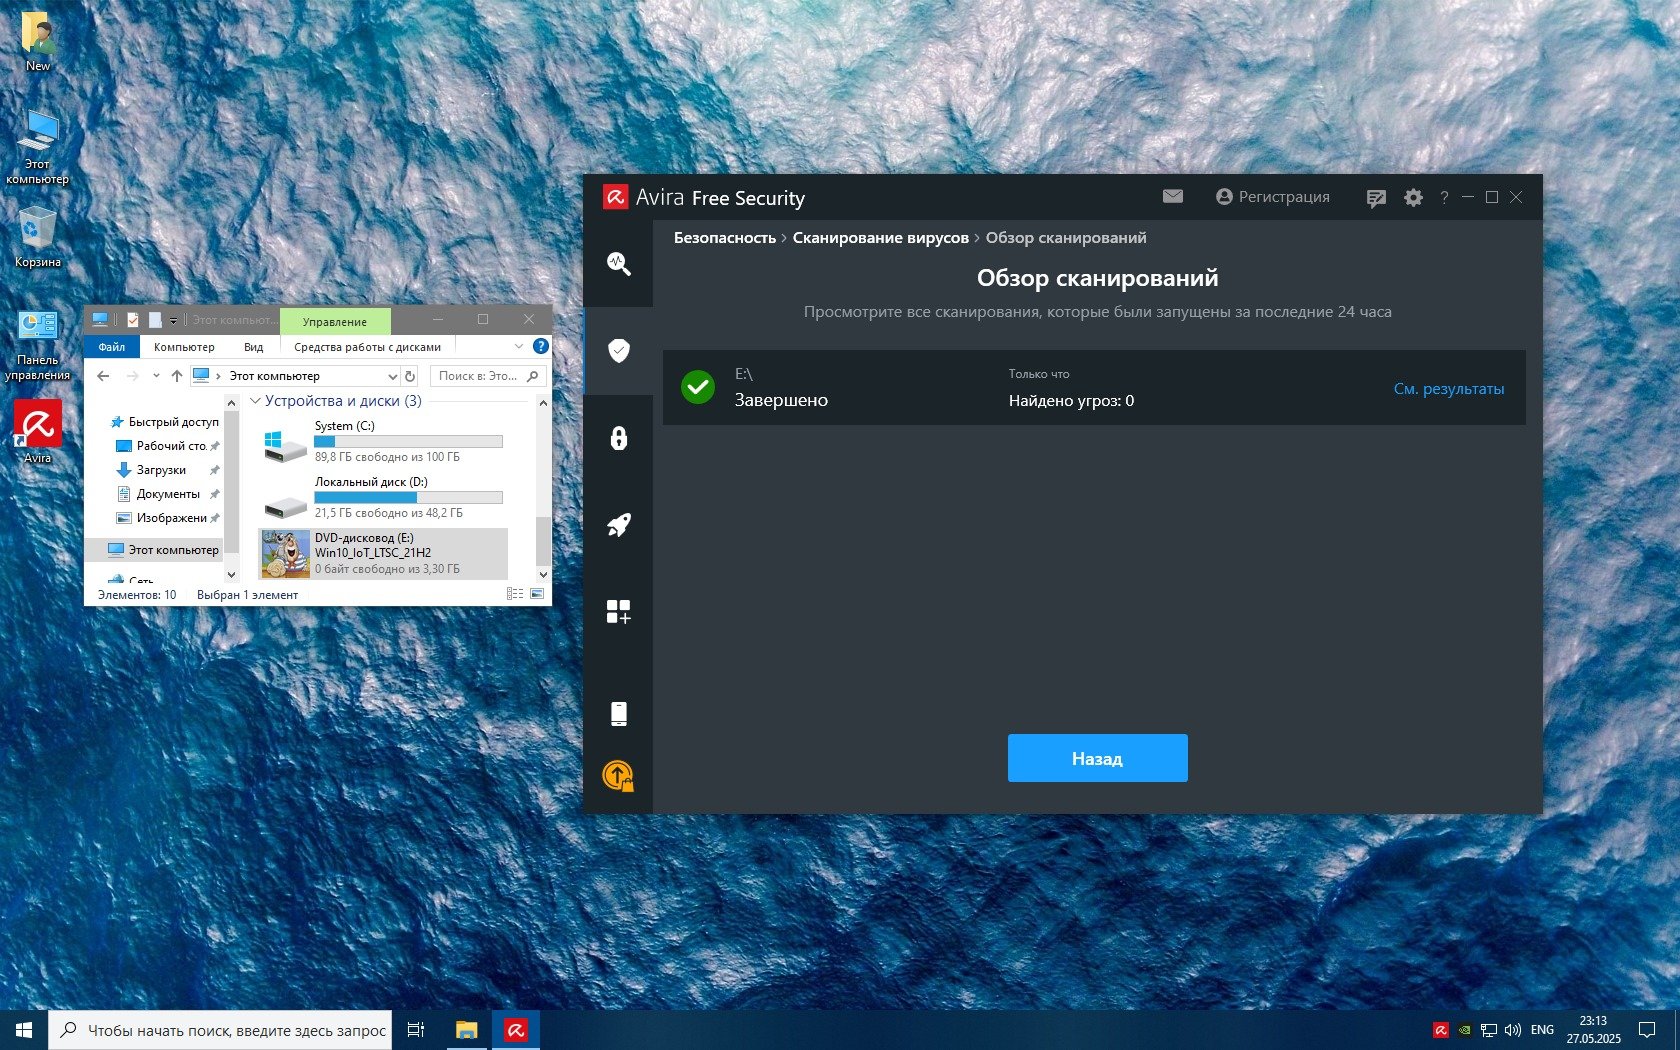The image size is (1680, 1050).
Task: Open the Performance rocket icon
Action: tap(618, 525)
